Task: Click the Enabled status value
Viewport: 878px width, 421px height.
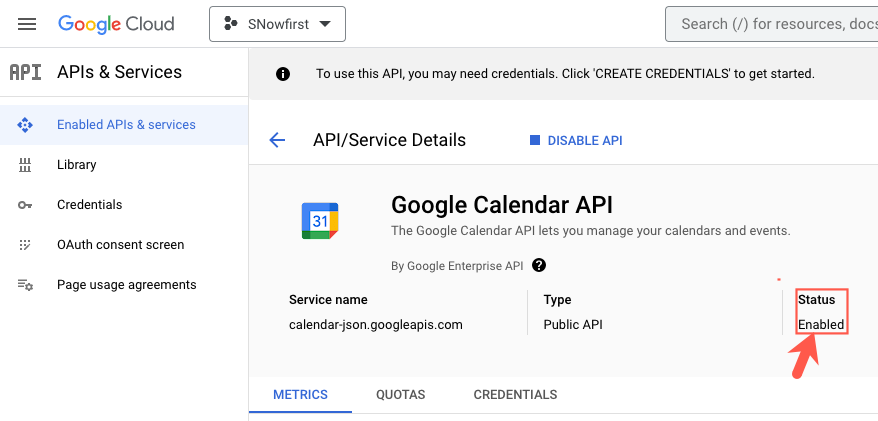Action: tap(821, 325)
